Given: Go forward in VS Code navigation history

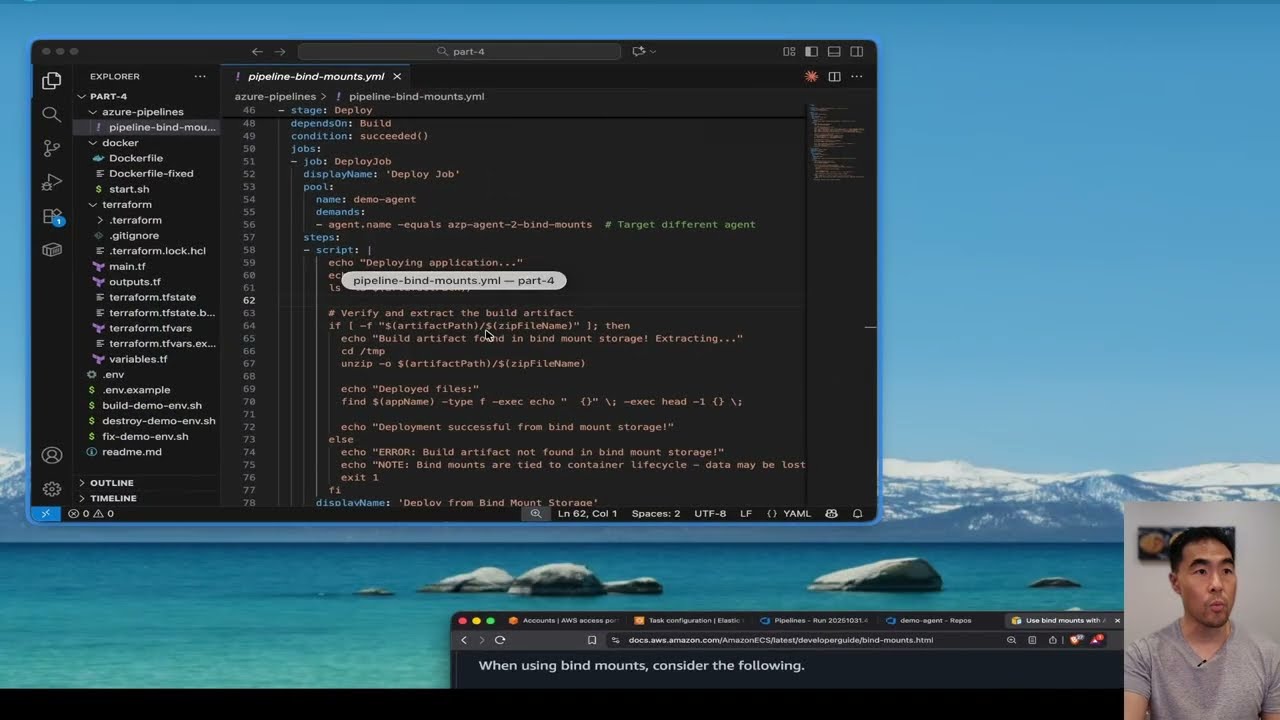Looking at the screenshot, I should coord(280,51).
